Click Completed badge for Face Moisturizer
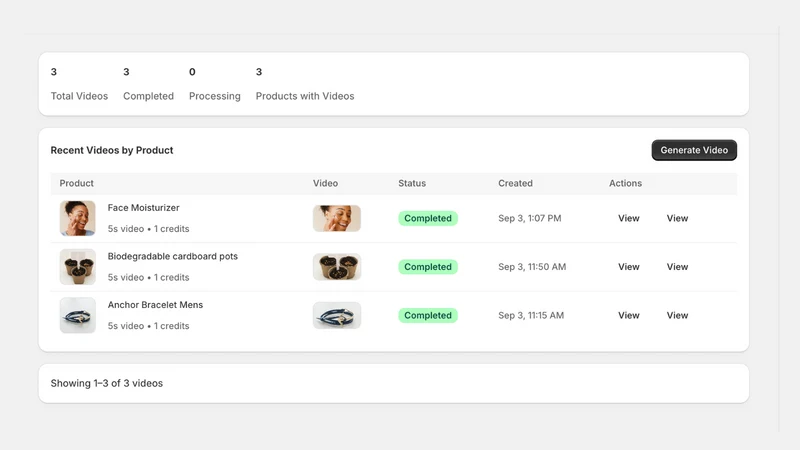The height and width of the screenshot is (450, 800). [428, 218]
